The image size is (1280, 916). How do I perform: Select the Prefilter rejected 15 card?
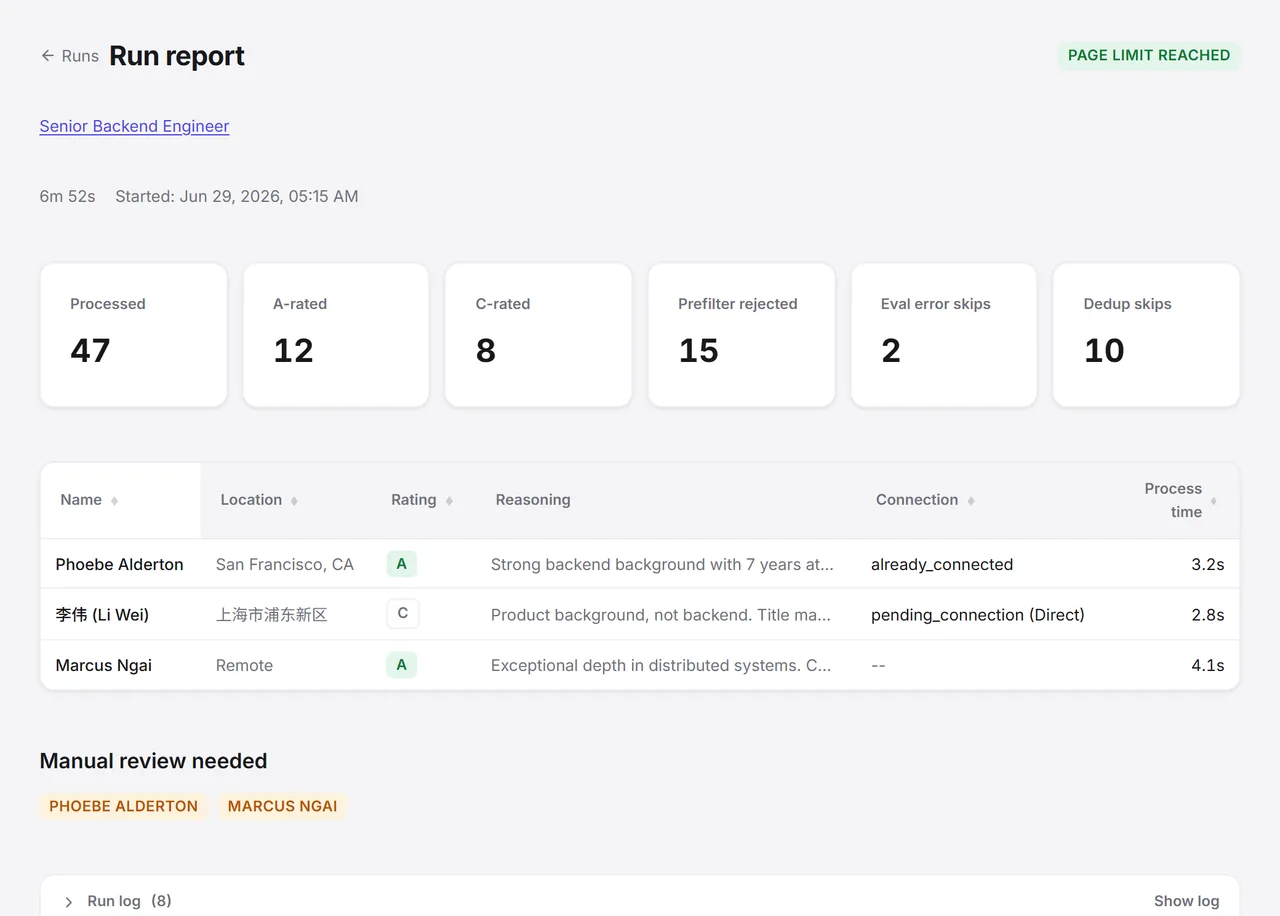click(x=741, y=335)
